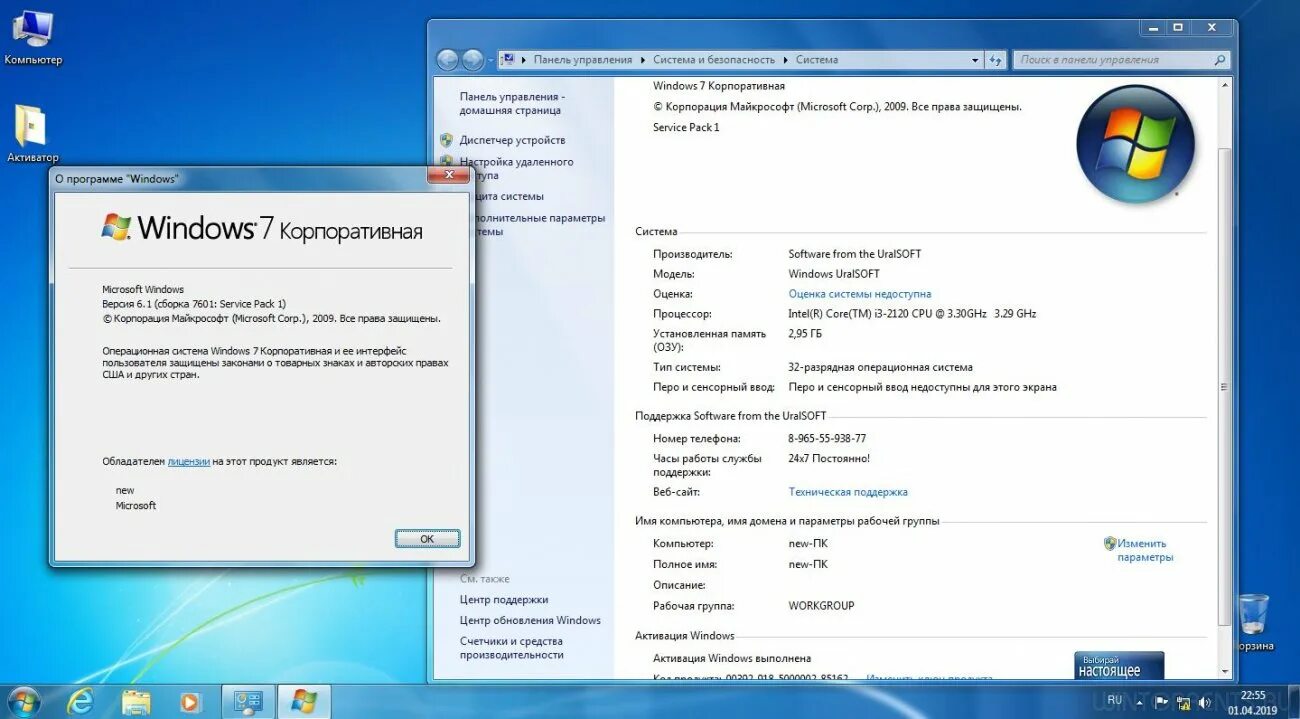Click the System window scrollbar down arrow
Image resolution: width=1300 pixels, height=719 pixels.
1225,669
